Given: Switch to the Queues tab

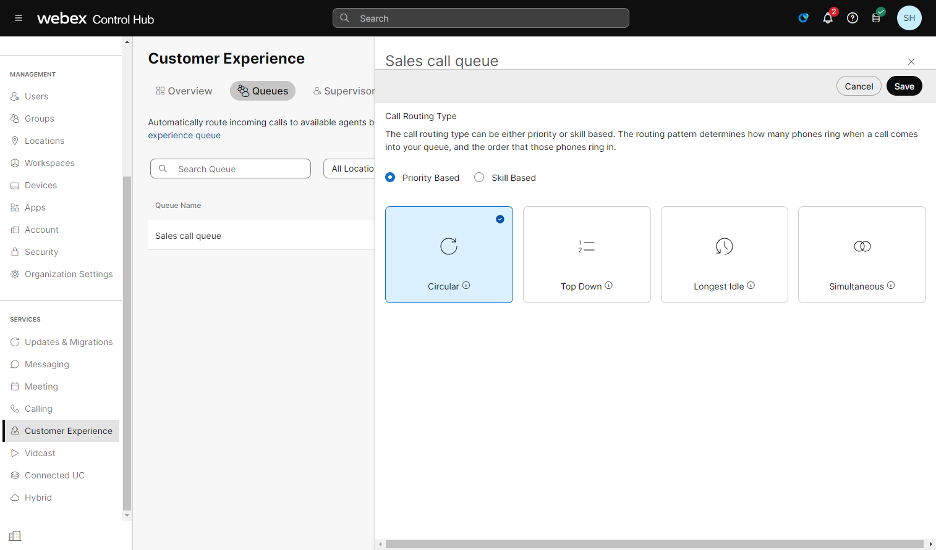Looking at the screenshot, I should click(x=263, y=91).
